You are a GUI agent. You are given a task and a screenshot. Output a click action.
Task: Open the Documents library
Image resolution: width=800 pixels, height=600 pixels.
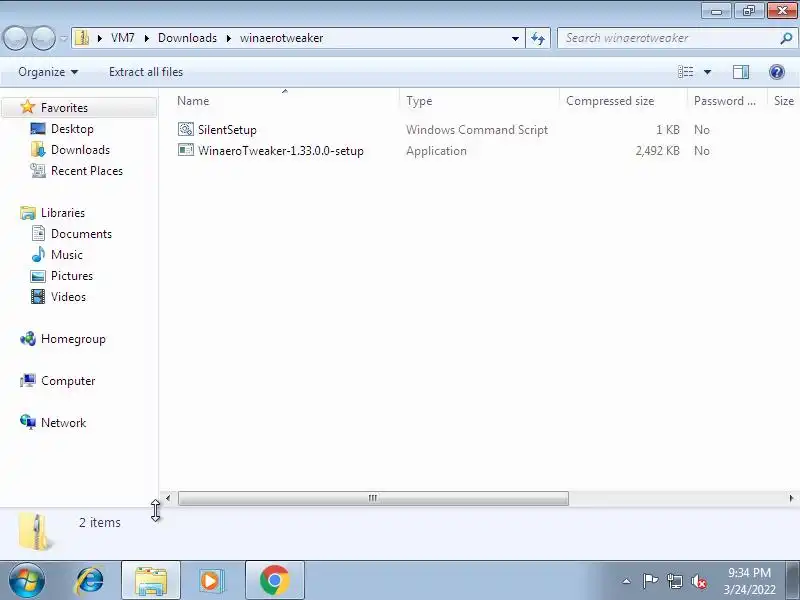click(x=81, y=234)
